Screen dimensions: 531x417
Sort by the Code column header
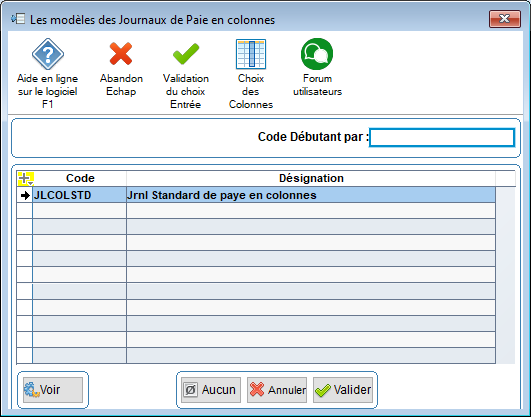click(80, 178)
